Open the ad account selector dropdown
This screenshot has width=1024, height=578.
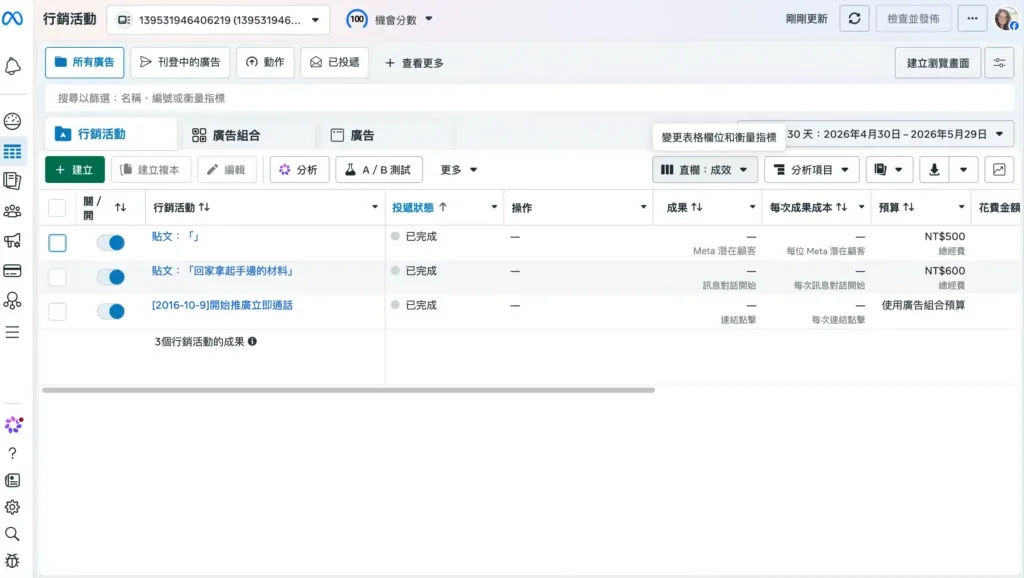(x=218, y=20)
